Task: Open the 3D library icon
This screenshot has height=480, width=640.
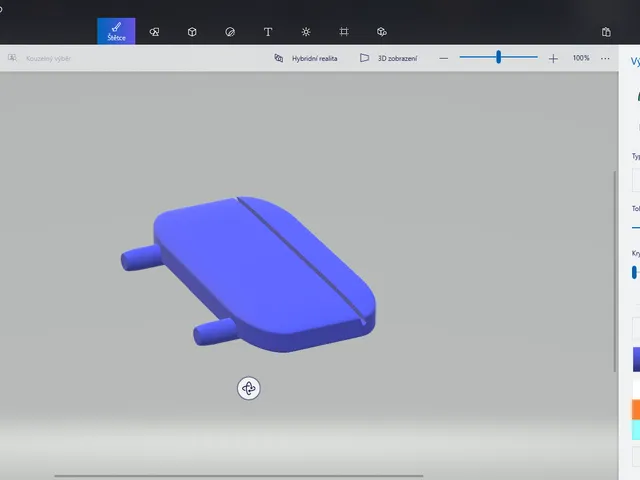Action: click(382, 32)
